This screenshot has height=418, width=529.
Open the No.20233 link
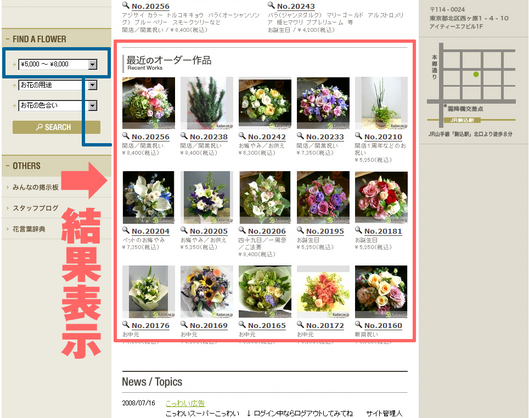325,137
